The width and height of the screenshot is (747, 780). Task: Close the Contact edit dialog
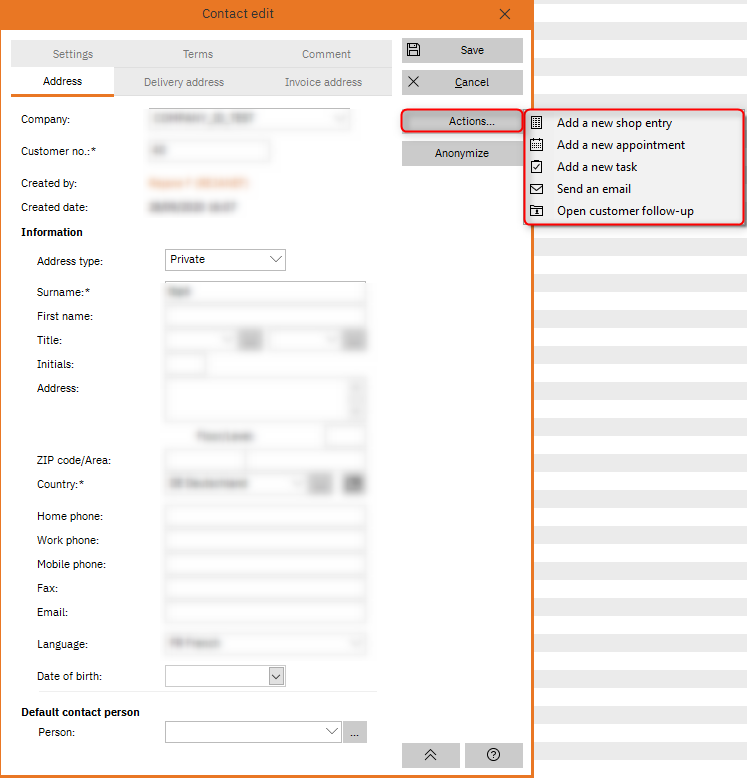(x=505, y=14)
